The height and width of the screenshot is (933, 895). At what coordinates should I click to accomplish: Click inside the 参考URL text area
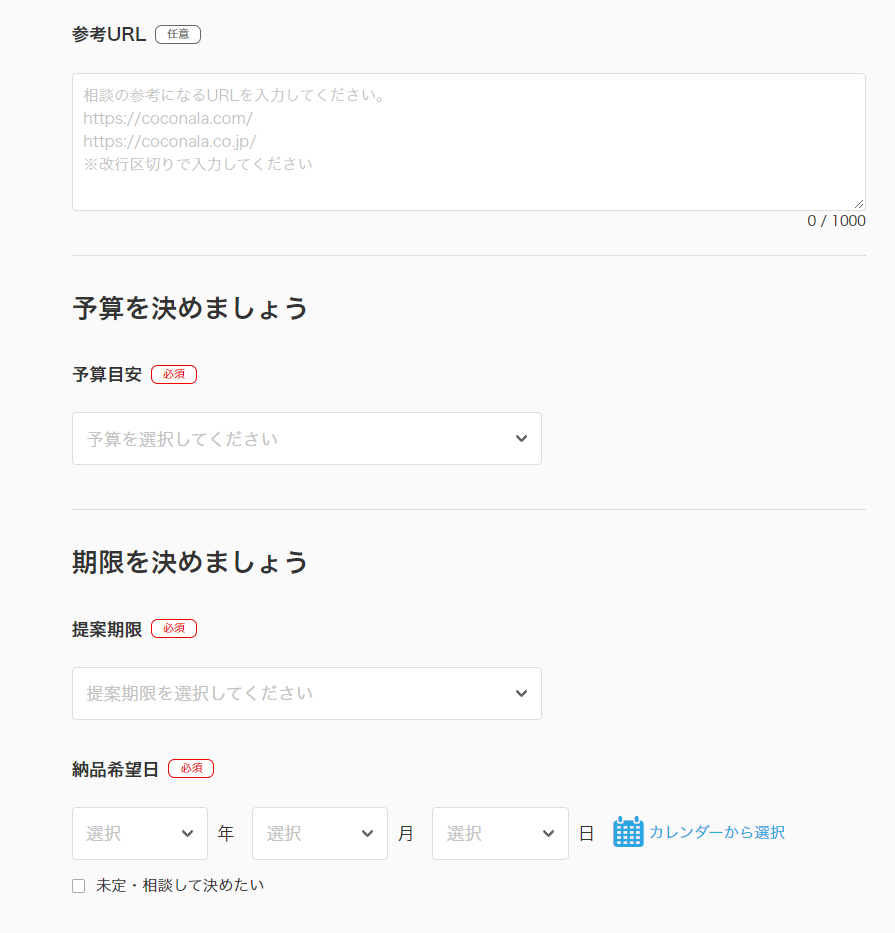click(x=467, y=140)
